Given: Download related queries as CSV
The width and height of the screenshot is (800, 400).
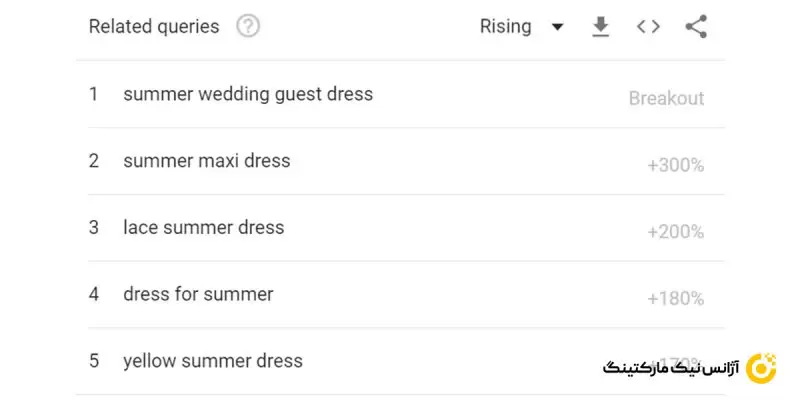Looking at the screenshot, I should click(600, 27).
